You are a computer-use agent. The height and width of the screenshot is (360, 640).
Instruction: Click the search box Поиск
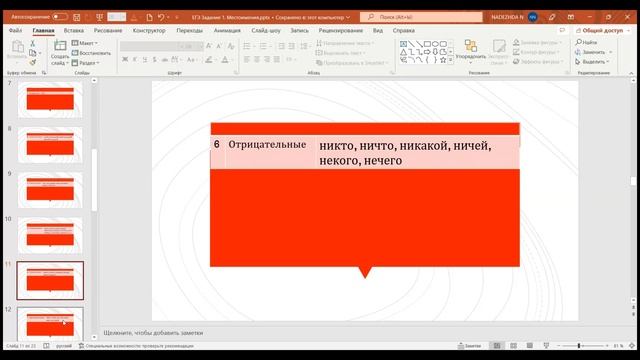pyautogui.click(x=421, y=17)
